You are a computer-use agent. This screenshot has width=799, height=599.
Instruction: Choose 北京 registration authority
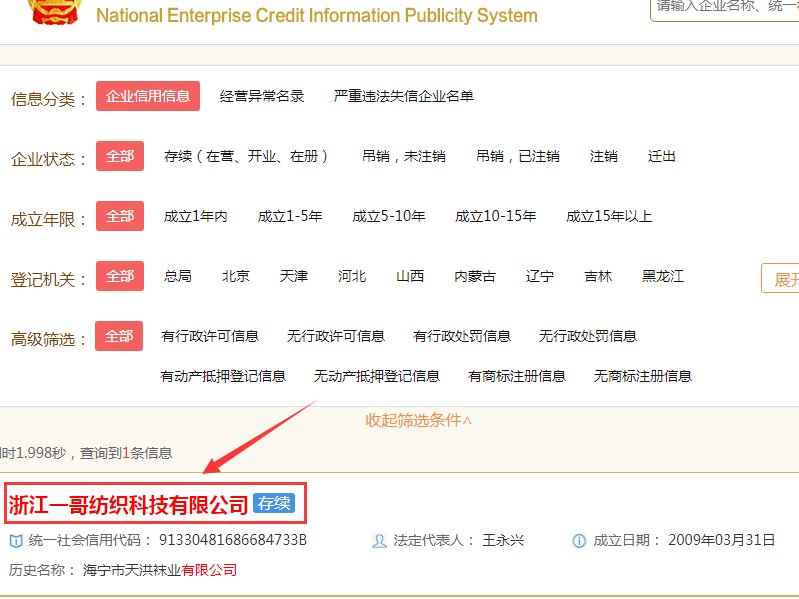[236, 276]
